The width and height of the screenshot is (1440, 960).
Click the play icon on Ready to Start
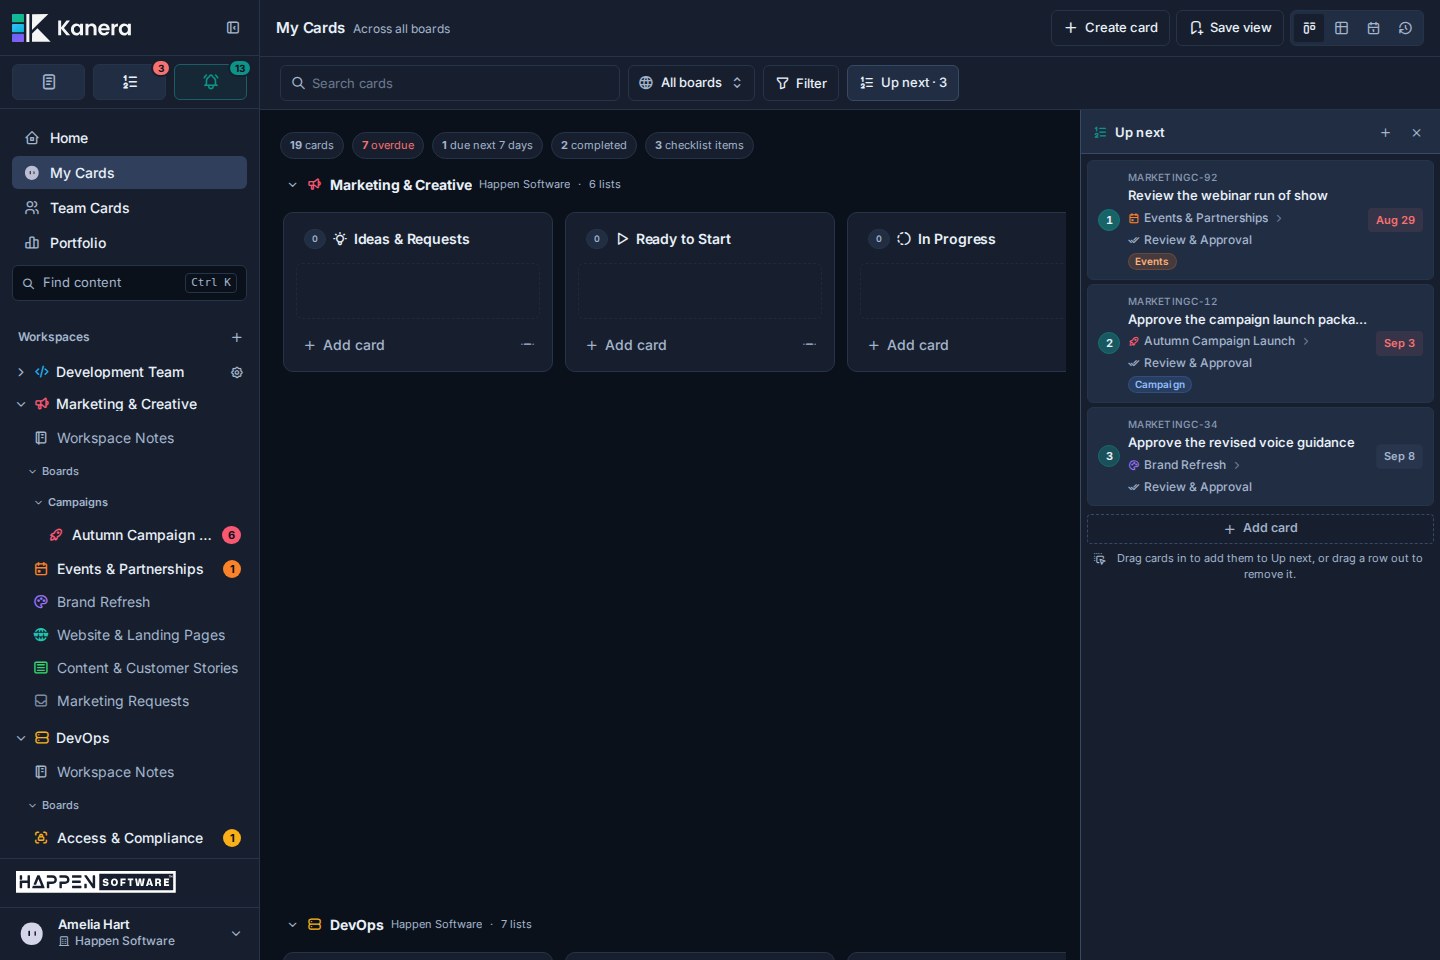[622, 239]
